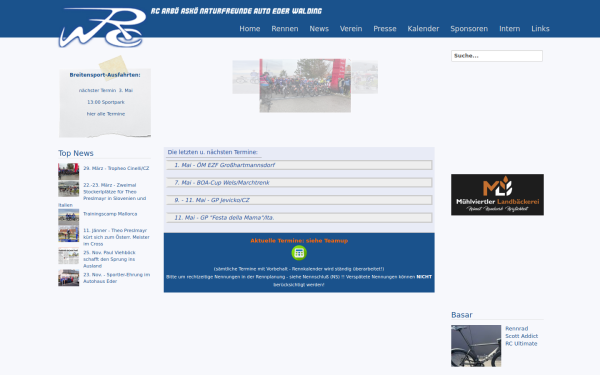Image resolution: width=600 pixels, height=375 pixels.
Task: Open the Rennen menu item
Action: point(285,29)
